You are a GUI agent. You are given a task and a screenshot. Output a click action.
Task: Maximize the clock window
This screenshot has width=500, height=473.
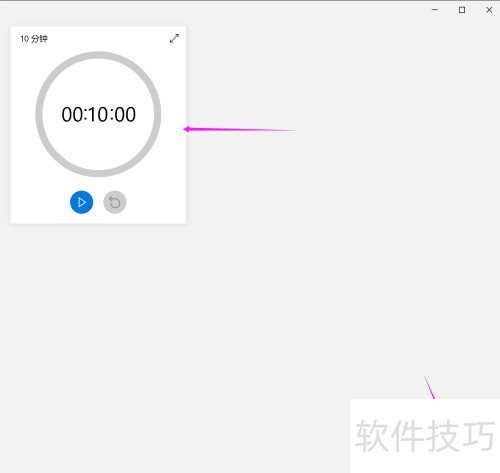pyautogui.click(x=462, y=10)
